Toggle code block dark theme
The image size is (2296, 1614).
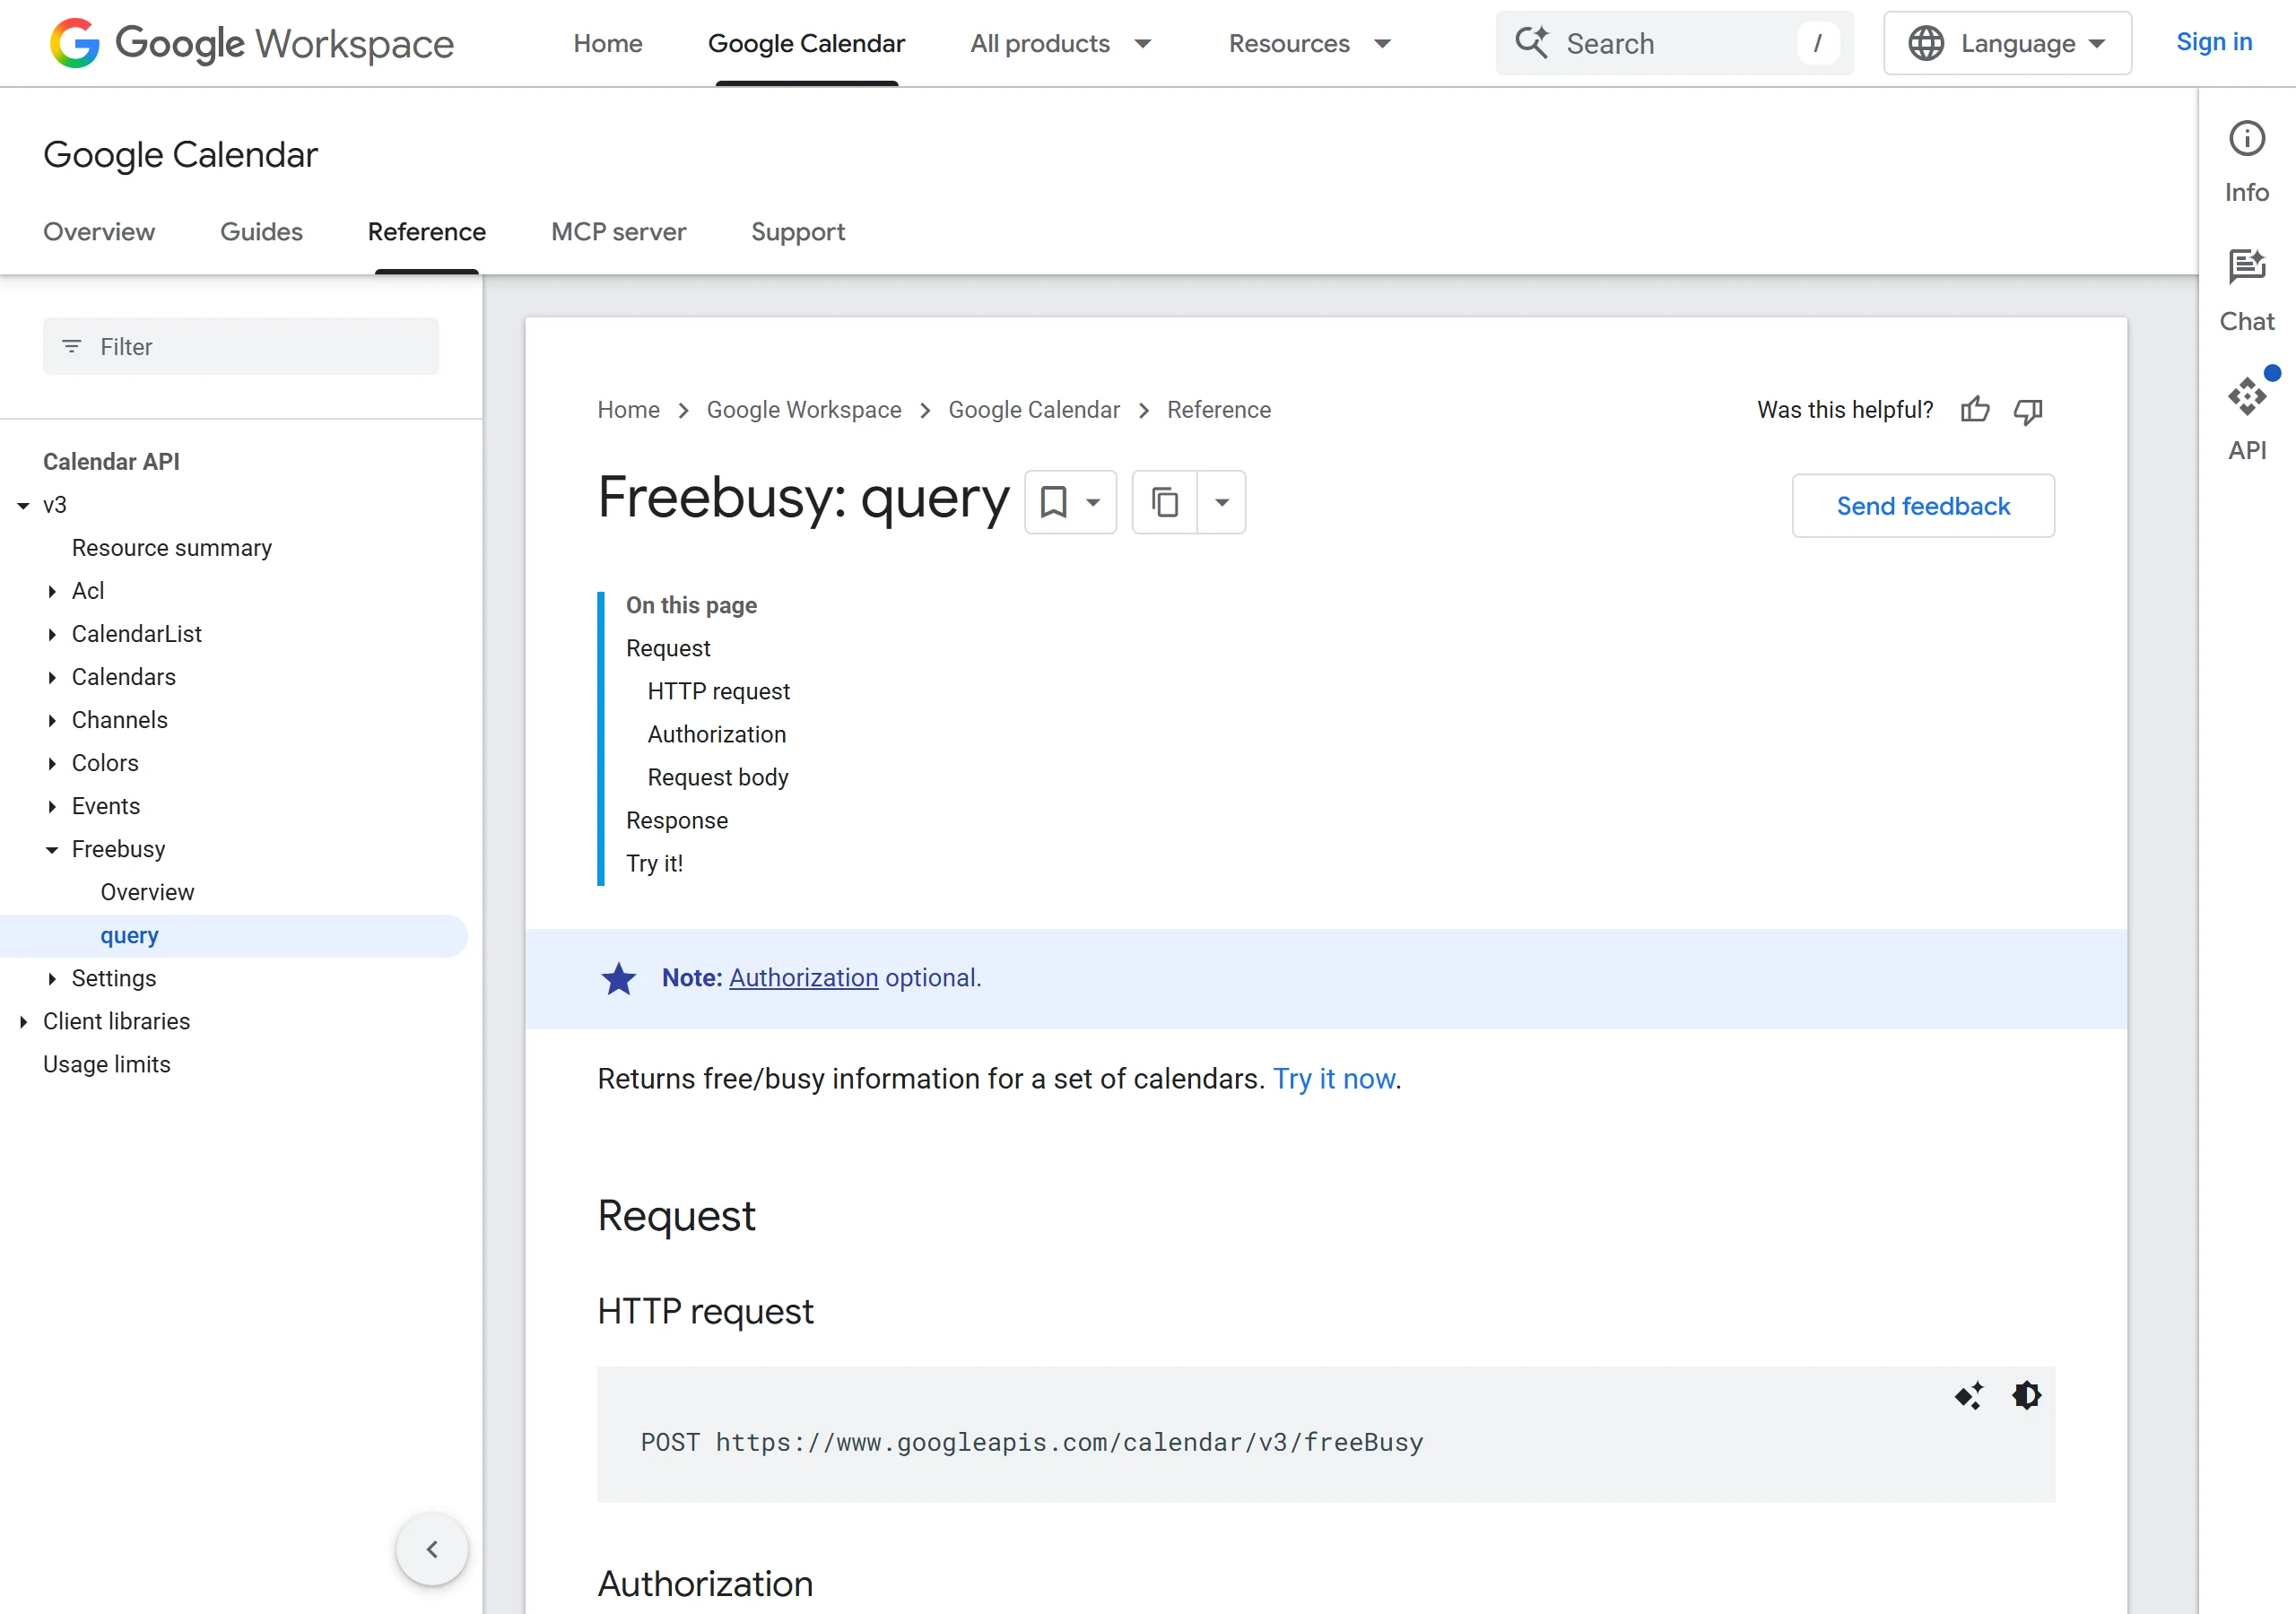2026,1395
